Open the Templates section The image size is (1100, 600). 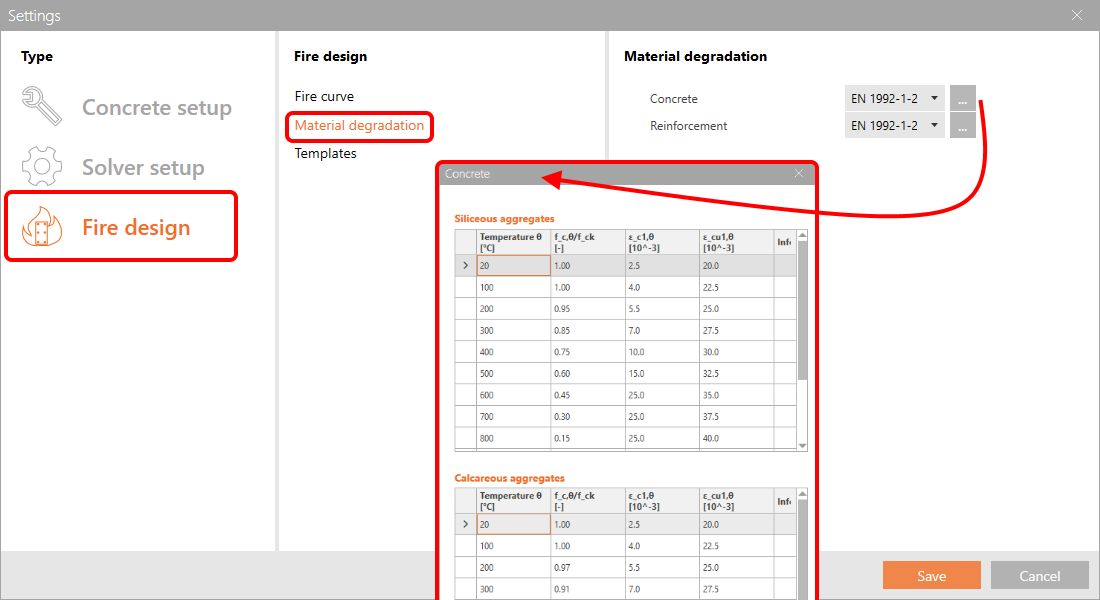325,153
